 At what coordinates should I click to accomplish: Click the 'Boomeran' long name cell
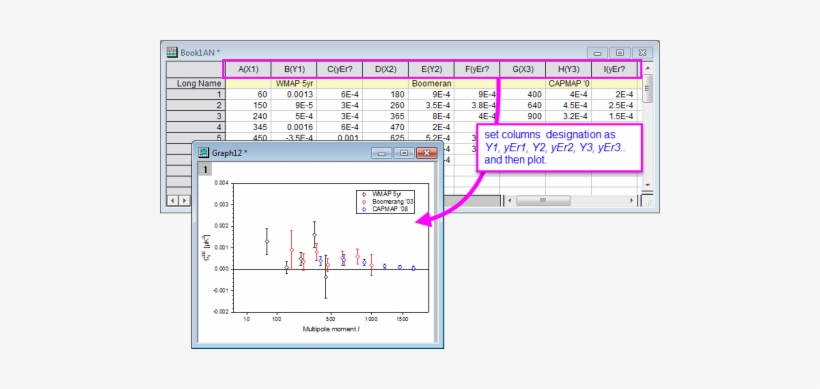point(431,83)
